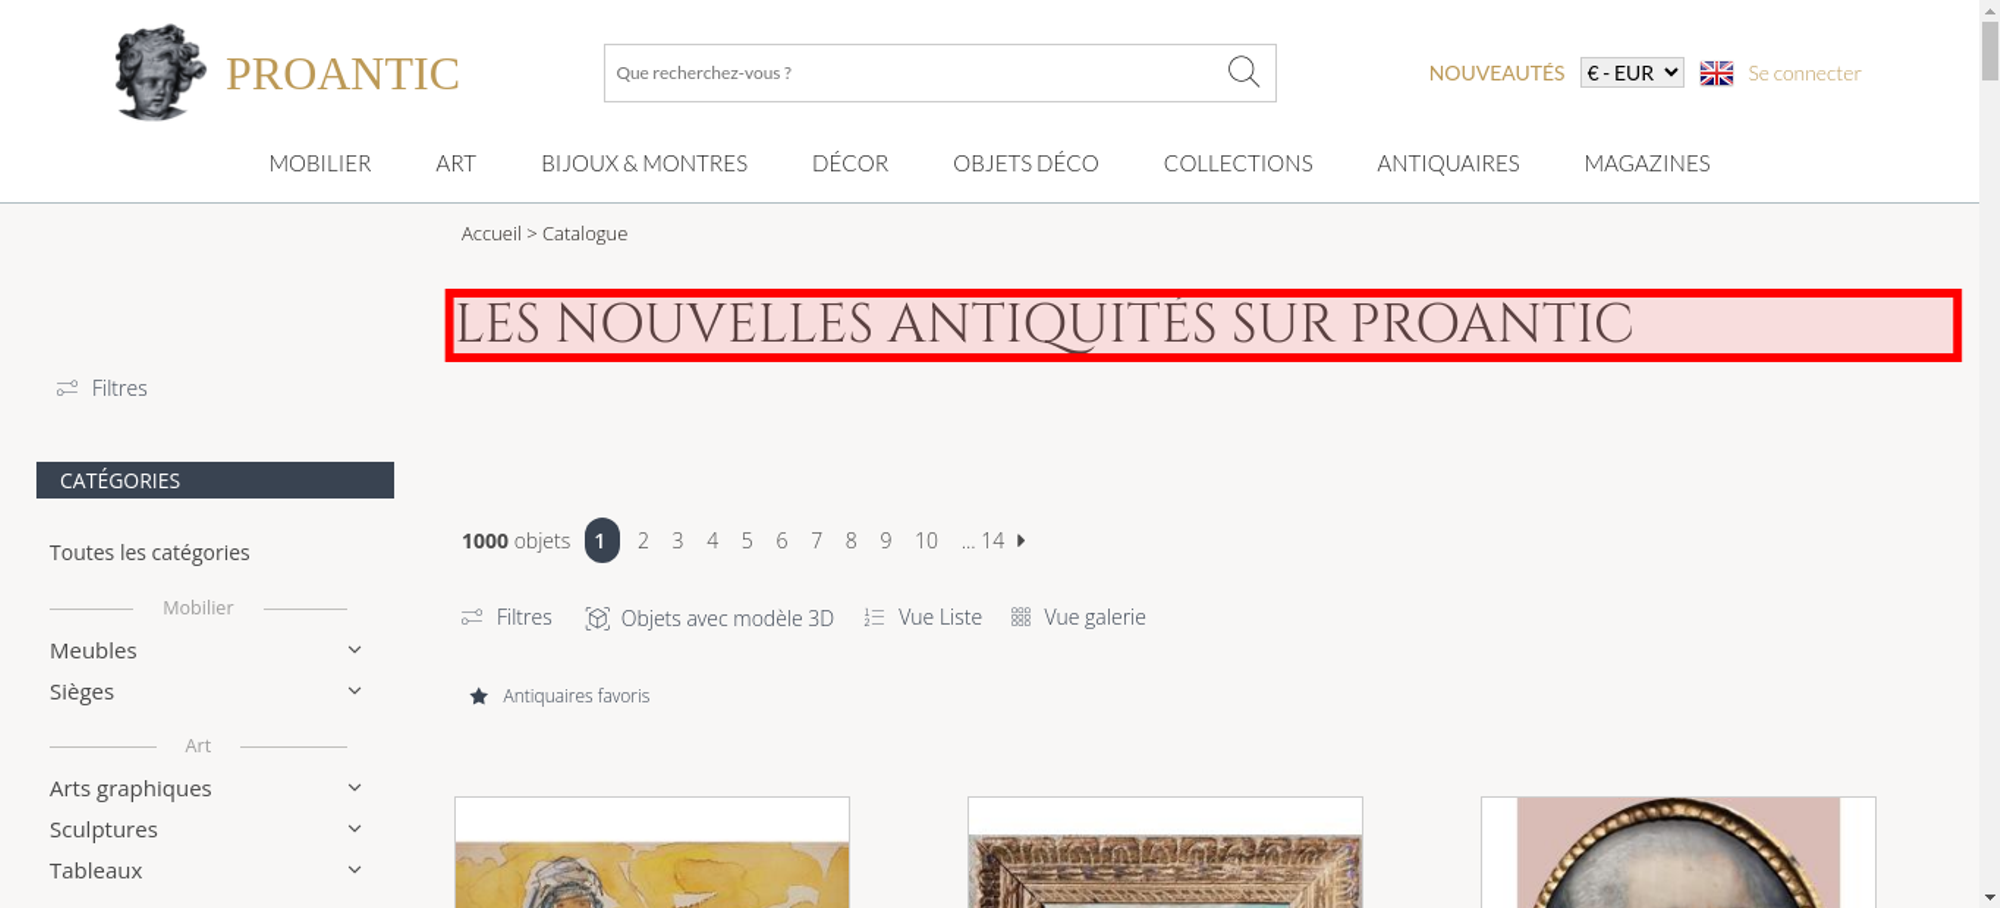Go to next page arrow
2000x908 pixels.
coord(1021,541)
